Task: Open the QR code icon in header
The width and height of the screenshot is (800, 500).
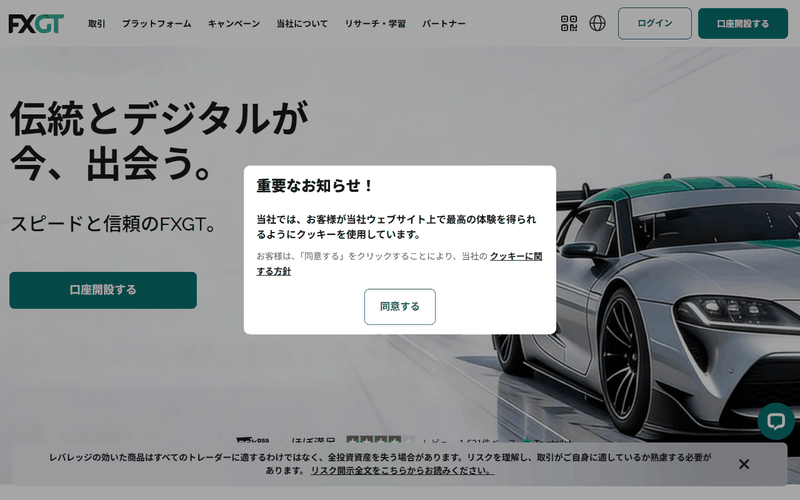Action: click(569, 23)
